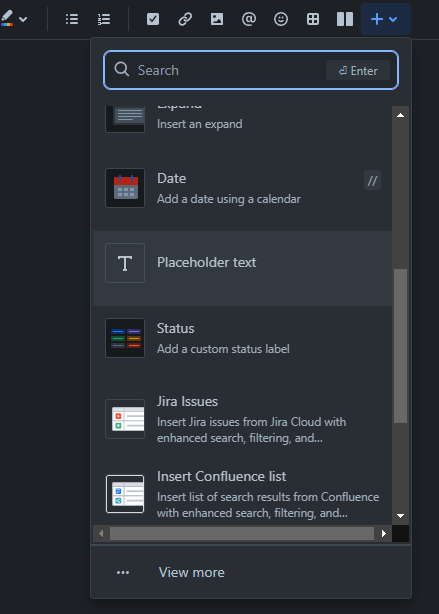Insert a numbered list

pos(104,19)
